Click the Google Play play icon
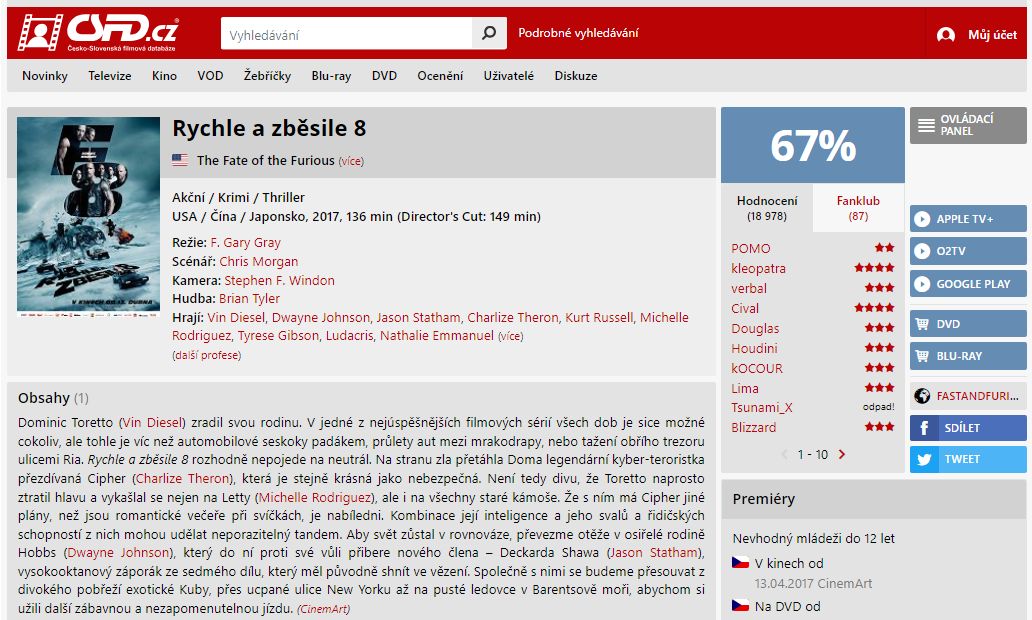 (x=923, y=284)
